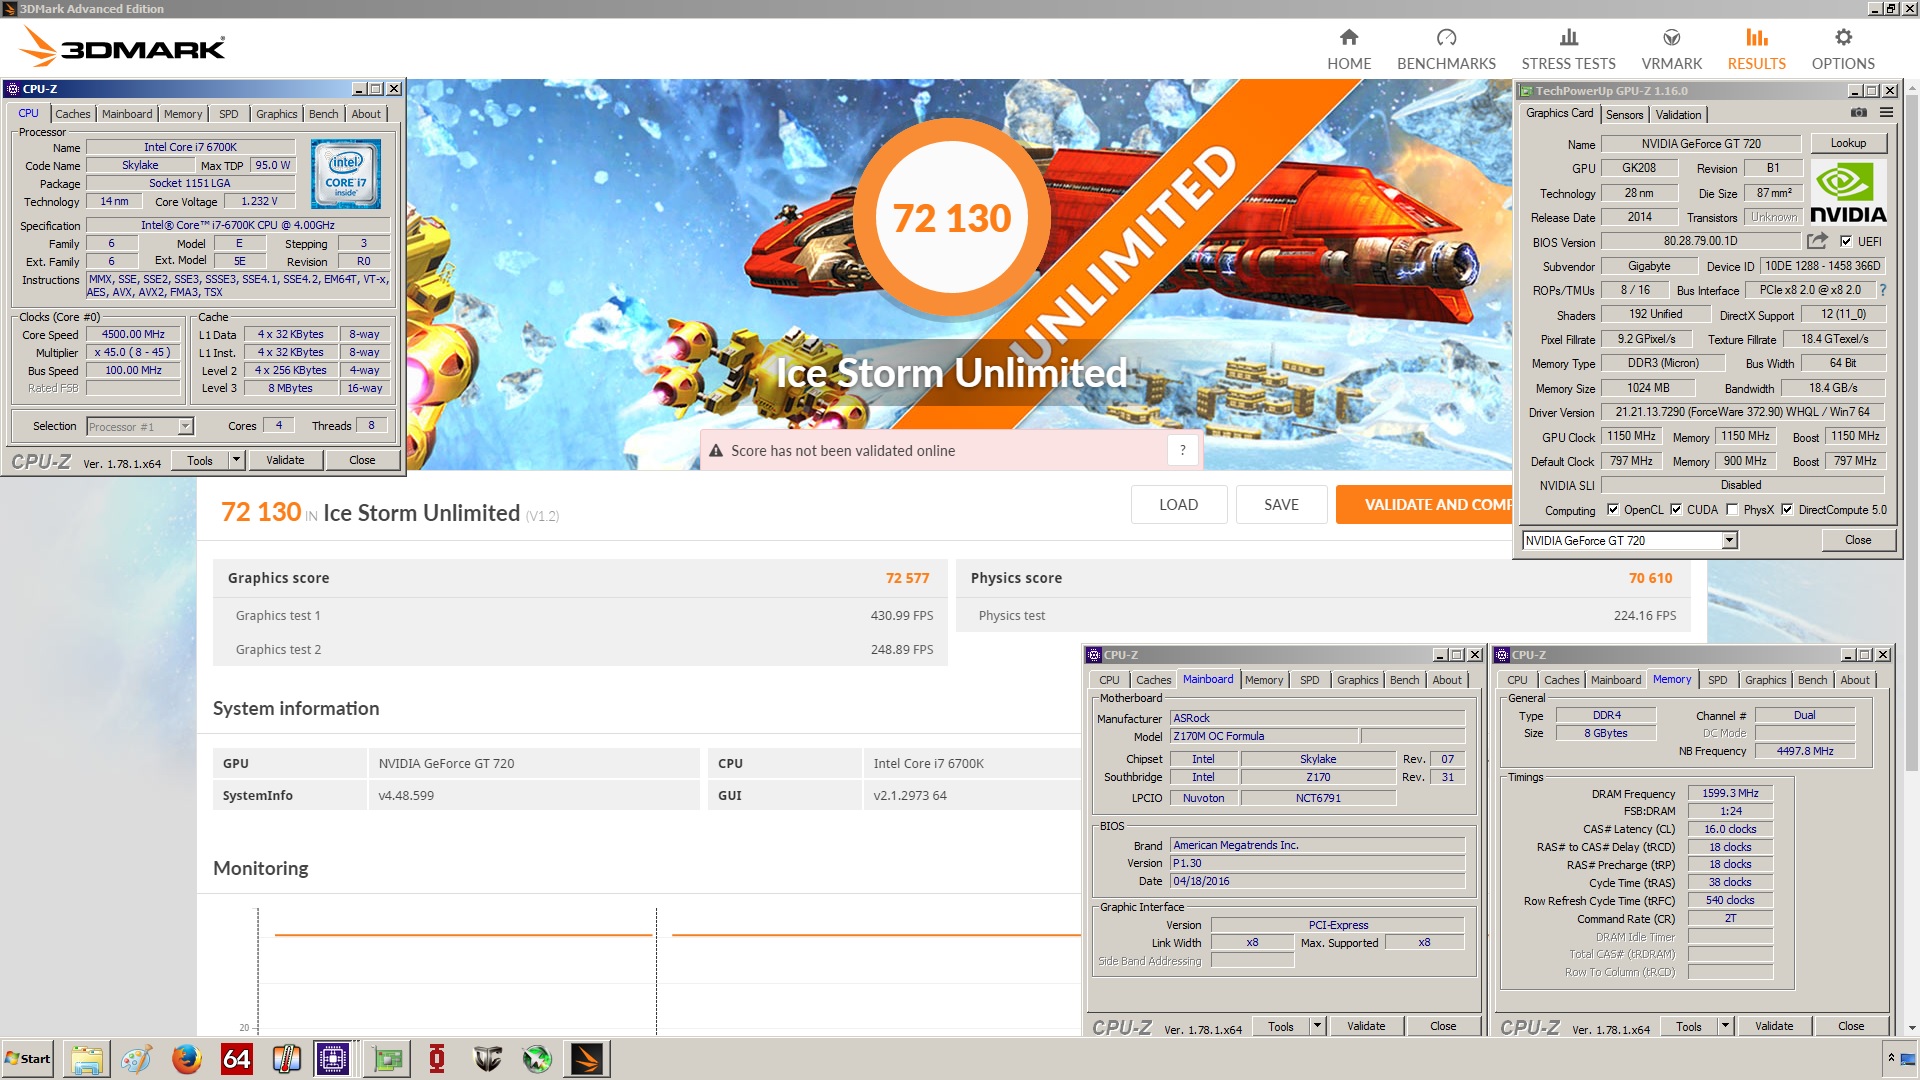Click LOAD button in 3DMark results
The image size is (1920, 1080).
pos(1178,505)
